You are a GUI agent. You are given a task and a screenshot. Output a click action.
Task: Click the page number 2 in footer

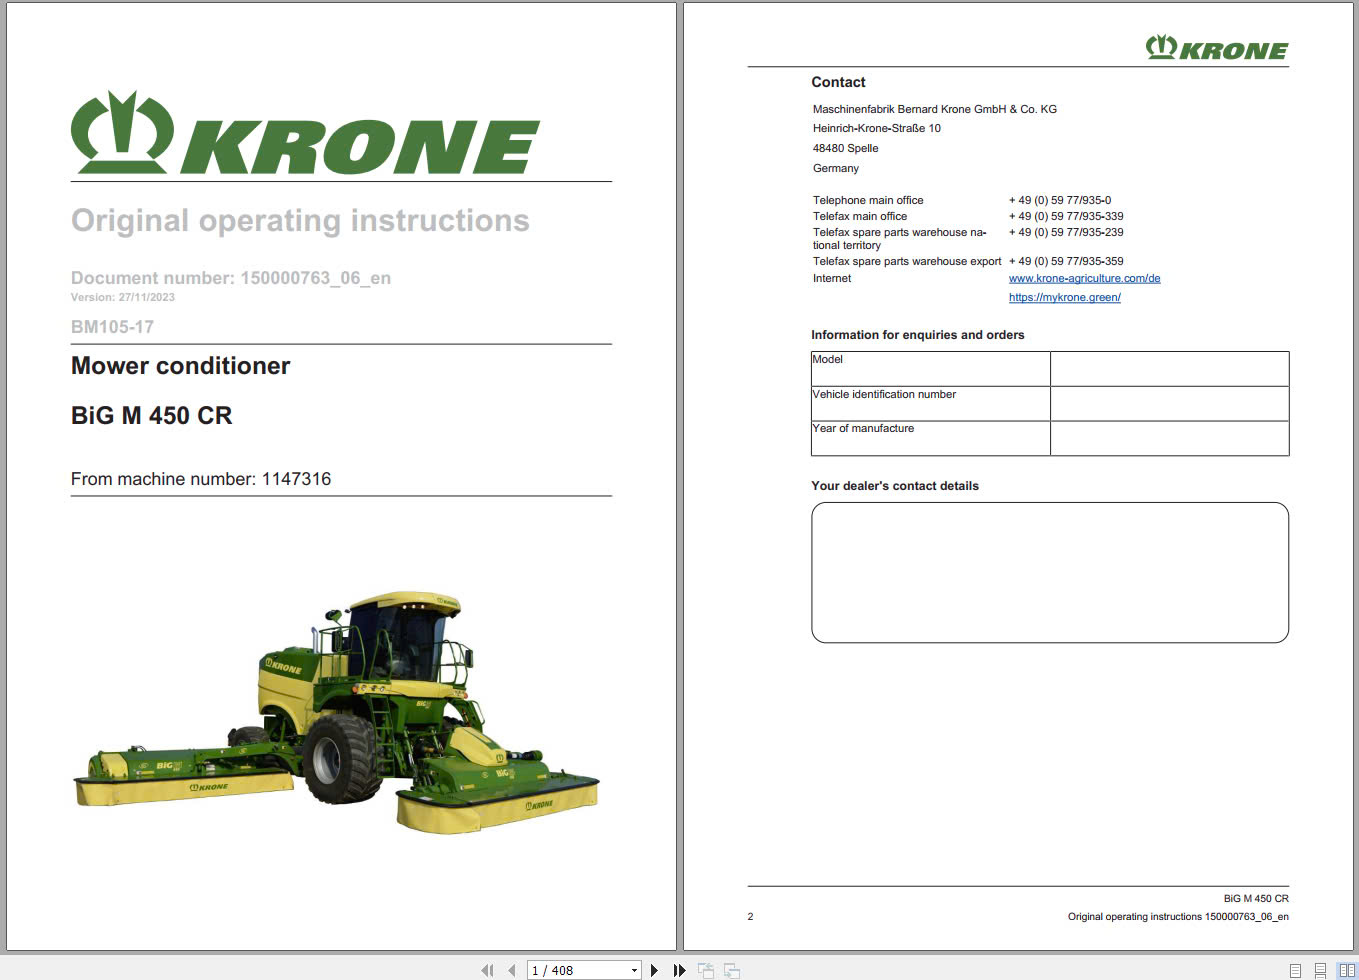coord(750,916)
